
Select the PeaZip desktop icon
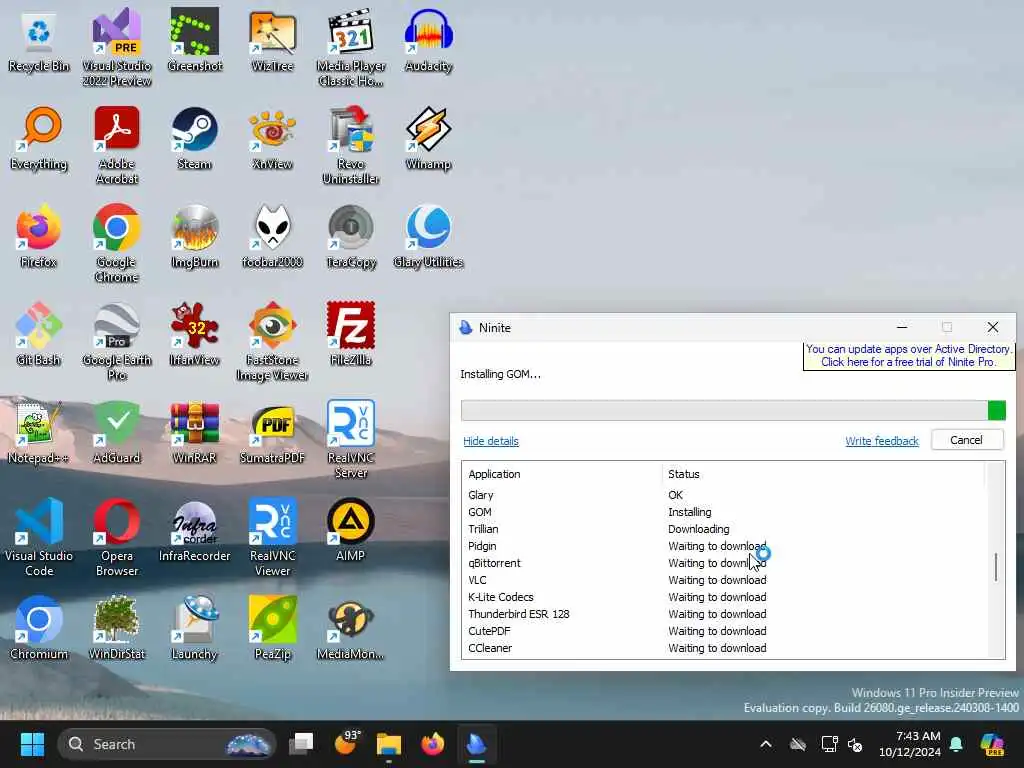point(272,629)
